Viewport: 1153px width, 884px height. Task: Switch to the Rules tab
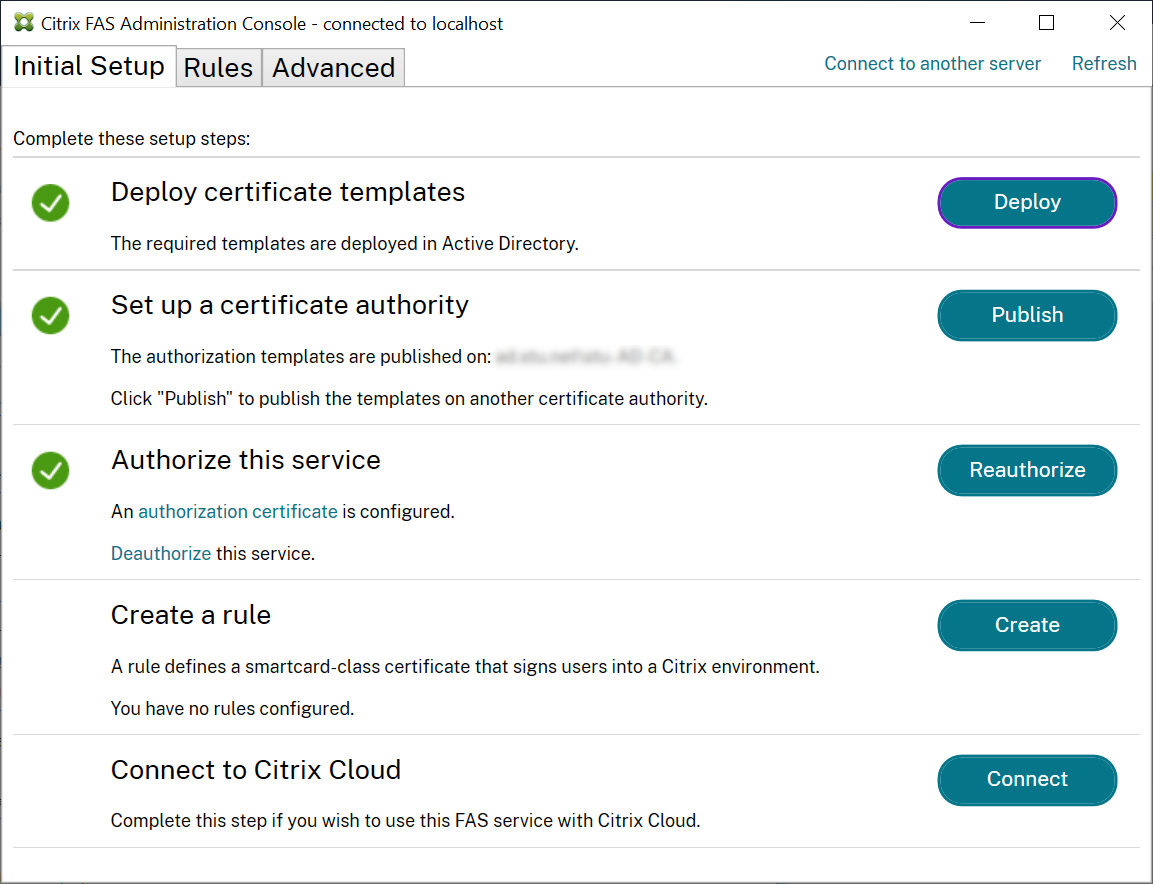(x=218, y=68)
